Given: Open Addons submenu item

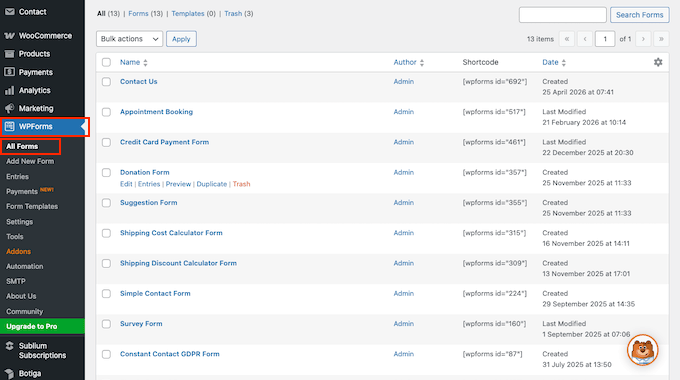Looking at the screenshot, I should pyautogui.click(x=18, y=251).
